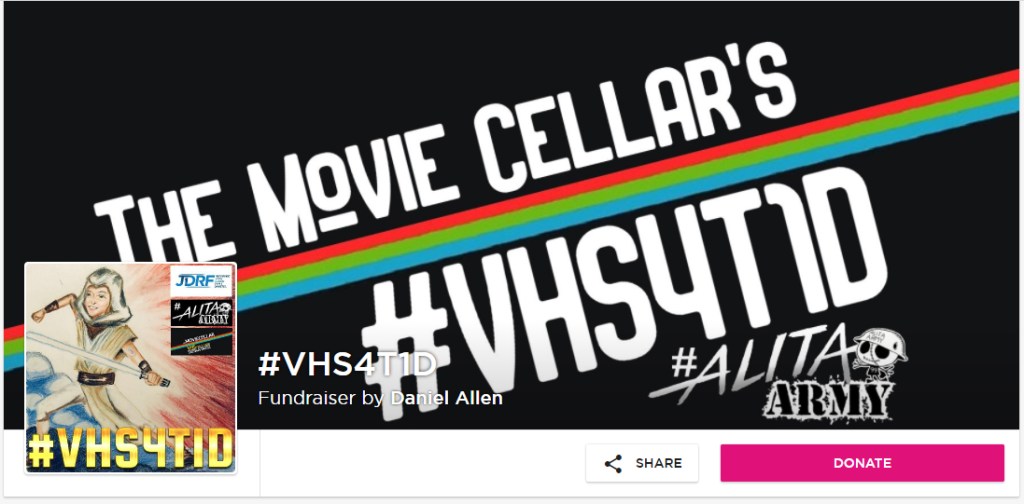
Task: Donate using the pink DONATE button
Action: pyautogui.click(x=862, y=464)
